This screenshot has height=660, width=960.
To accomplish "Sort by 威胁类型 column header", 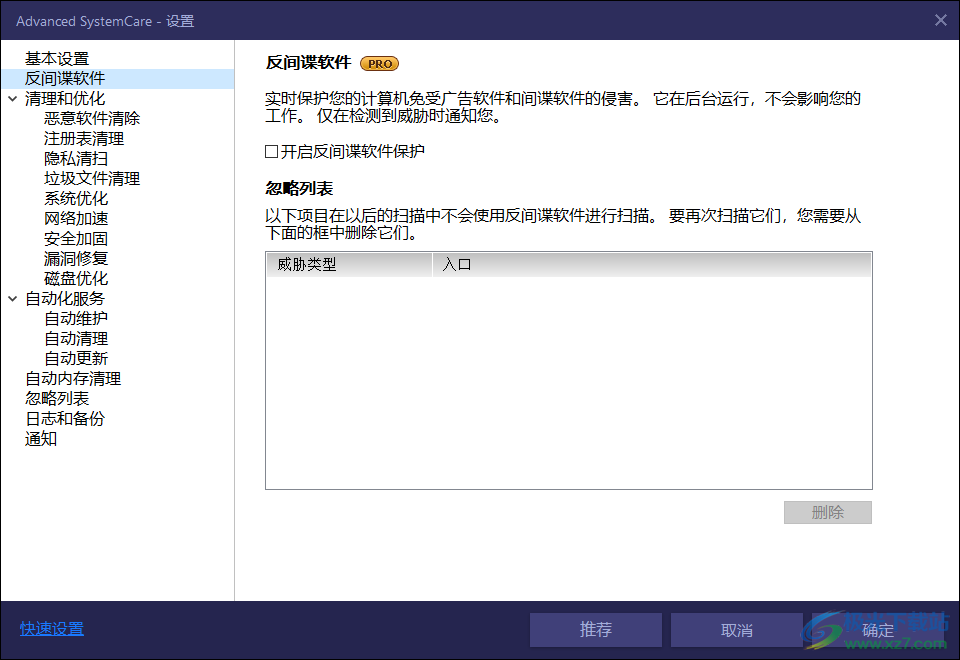I will click(x=349, y=264).
